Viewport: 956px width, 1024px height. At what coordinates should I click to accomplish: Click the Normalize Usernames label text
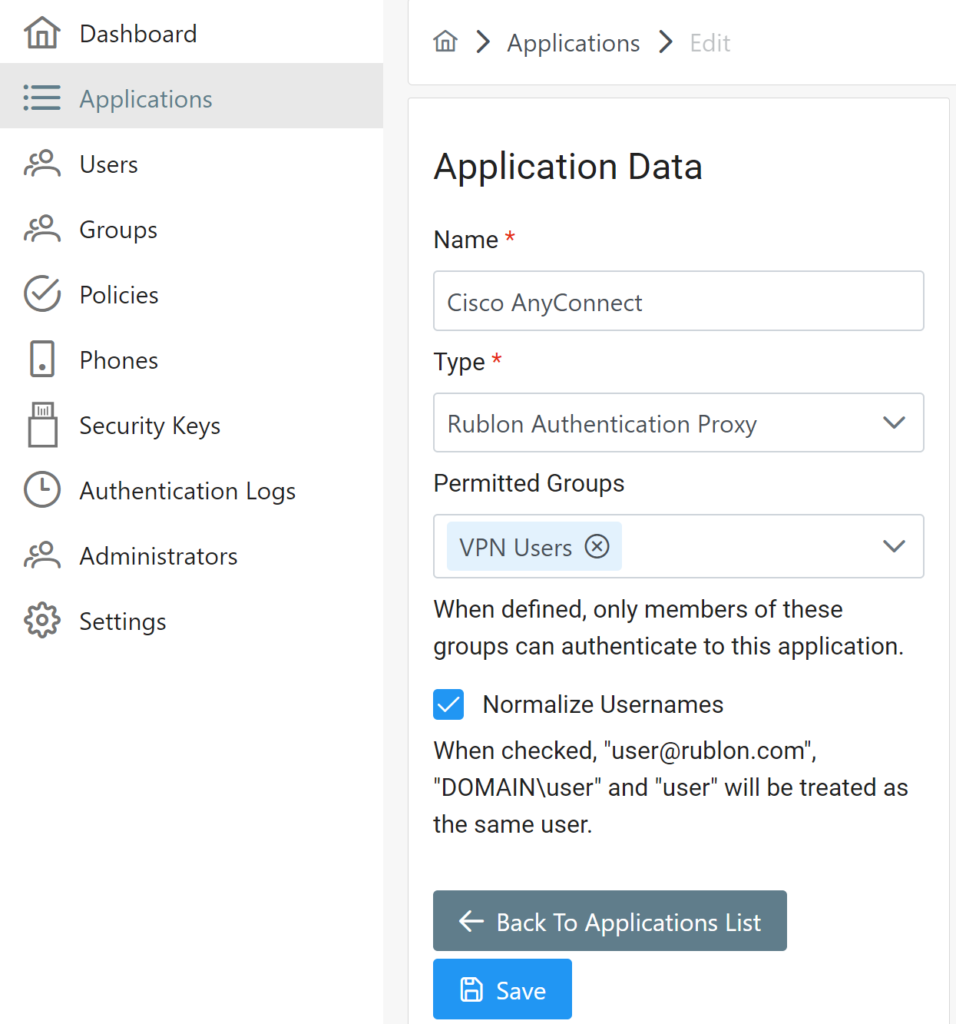pyautogui.click(x=603, y=704)
